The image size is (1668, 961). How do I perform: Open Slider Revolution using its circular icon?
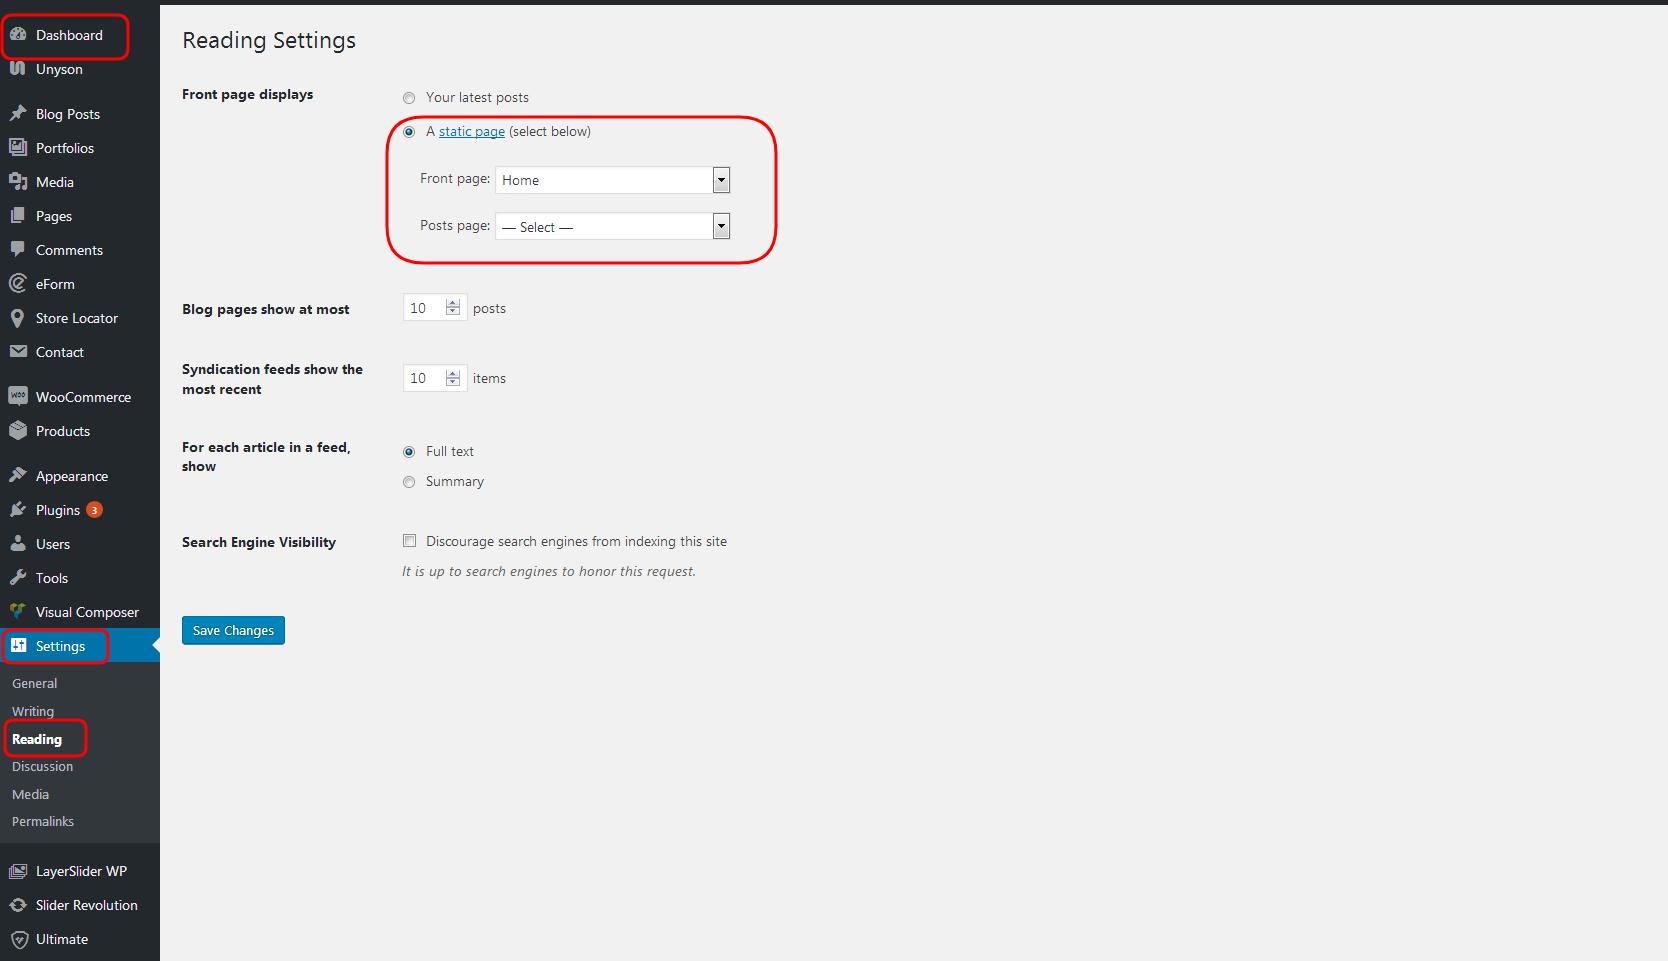click(19, 905)
